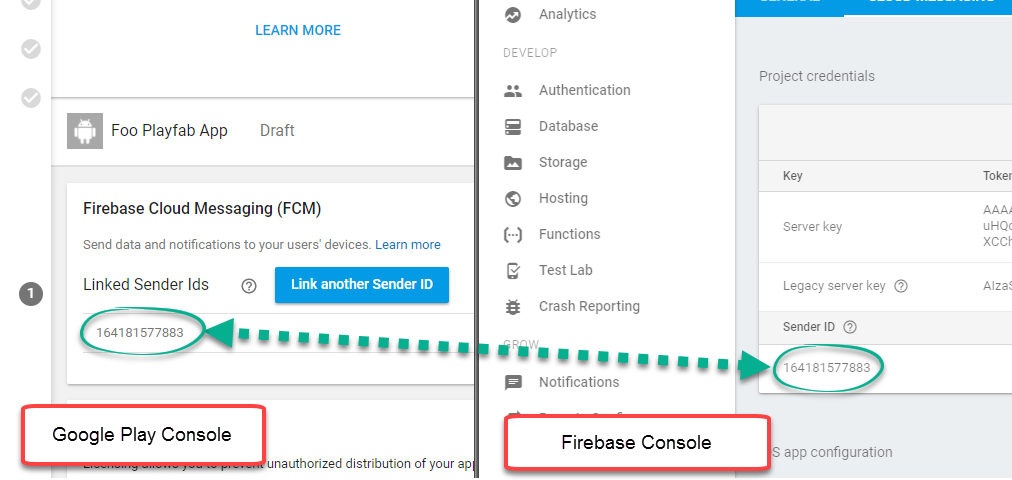Open the Notifications menu item
Viewport: 1012px width, 480px height.
coord(579,382)
